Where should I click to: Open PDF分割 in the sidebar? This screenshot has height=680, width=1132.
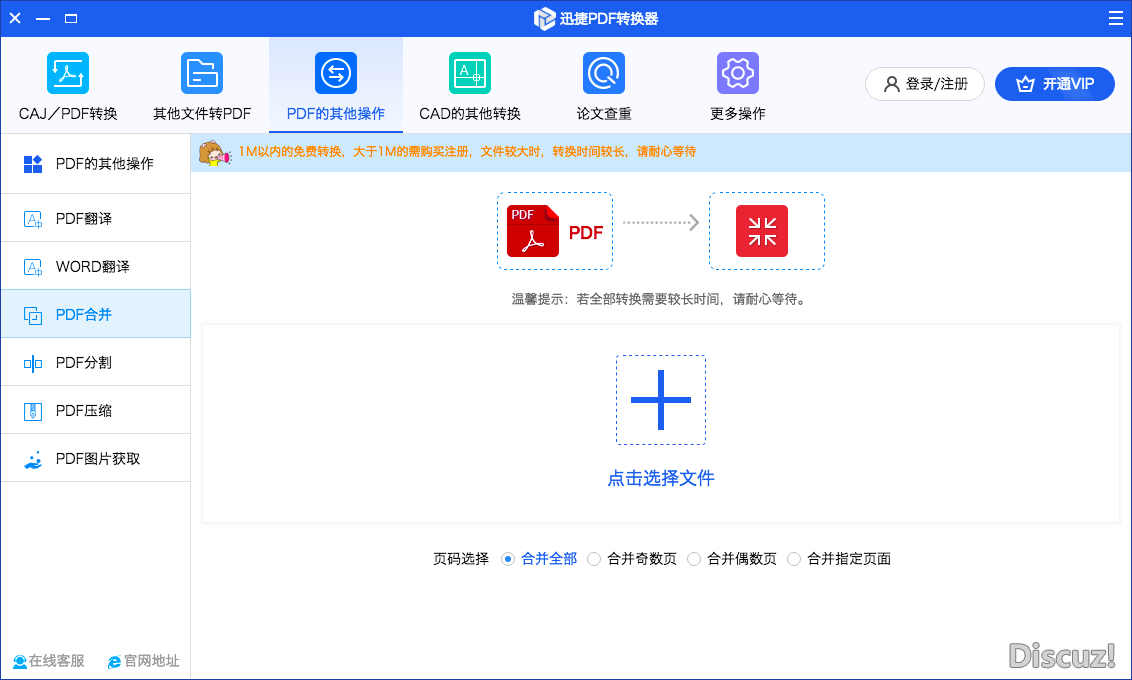click(x=95, y=362)
